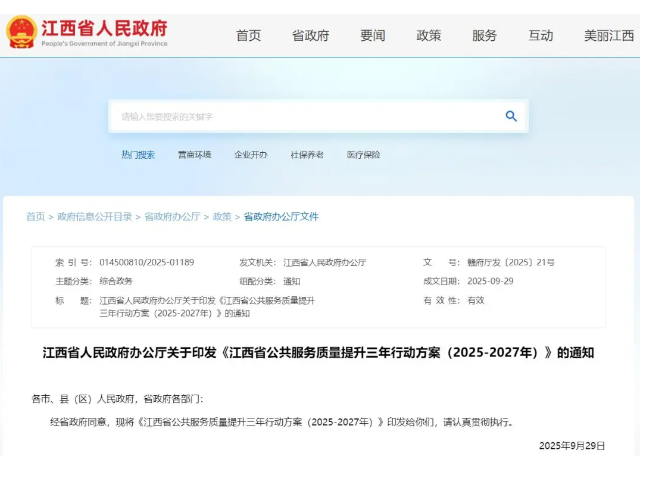Click the 首页 breadcrumb link
Screen dimensions: 646x477
[x=35, y=216]
